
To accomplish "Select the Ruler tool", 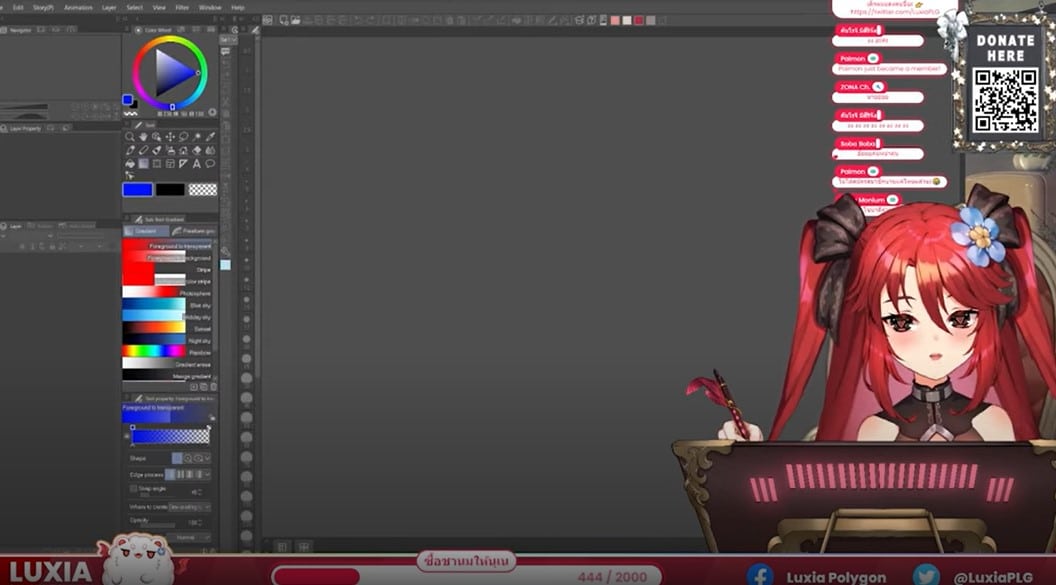I will tap(183, 164).
